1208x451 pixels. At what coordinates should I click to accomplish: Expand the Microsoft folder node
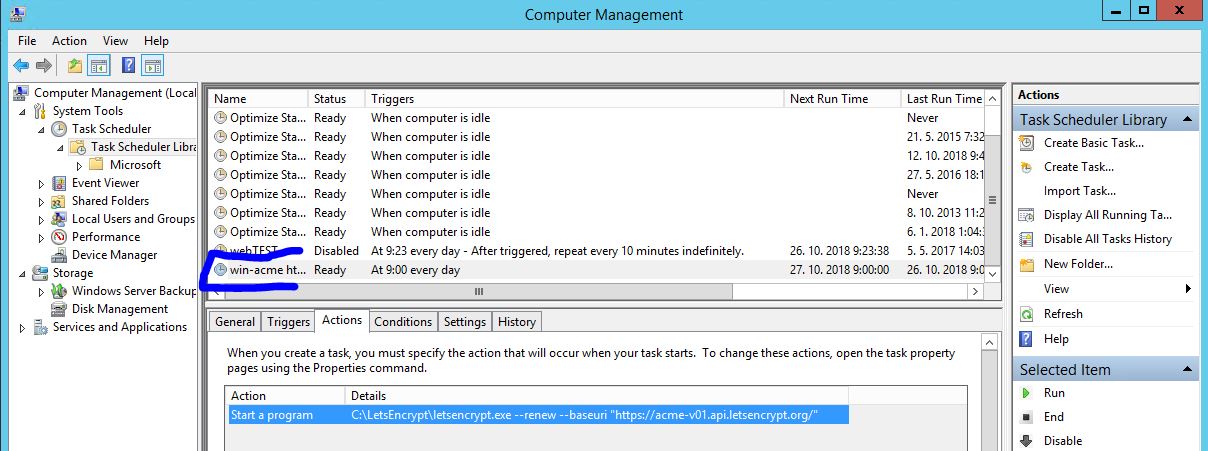coord(79,165)
